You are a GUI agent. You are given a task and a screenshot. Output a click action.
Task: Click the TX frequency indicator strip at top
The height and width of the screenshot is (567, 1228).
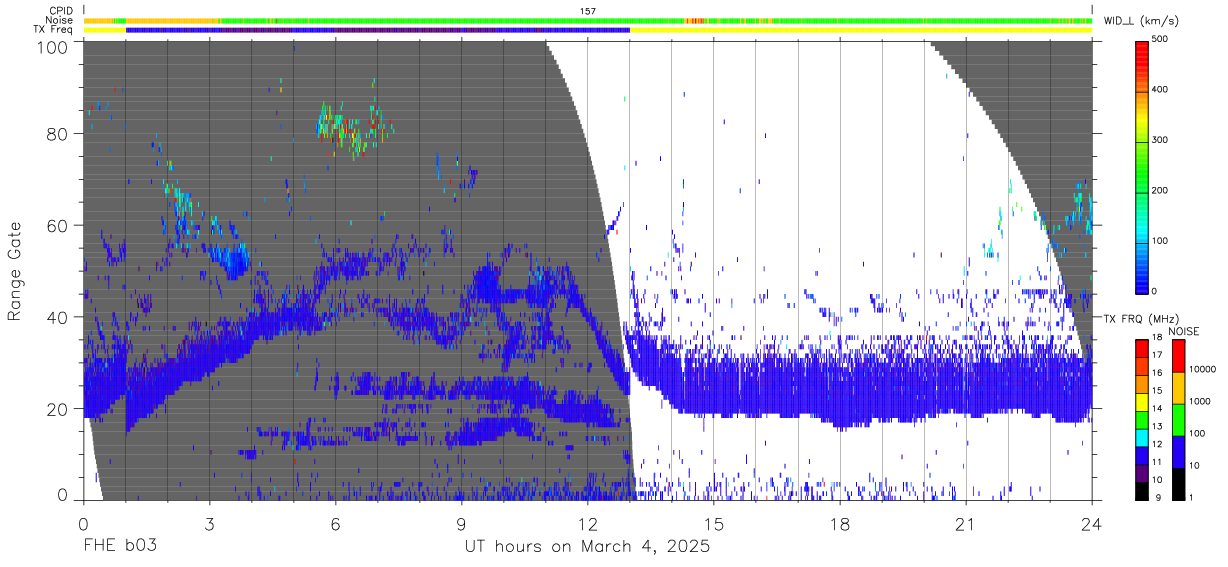[588, 30]
